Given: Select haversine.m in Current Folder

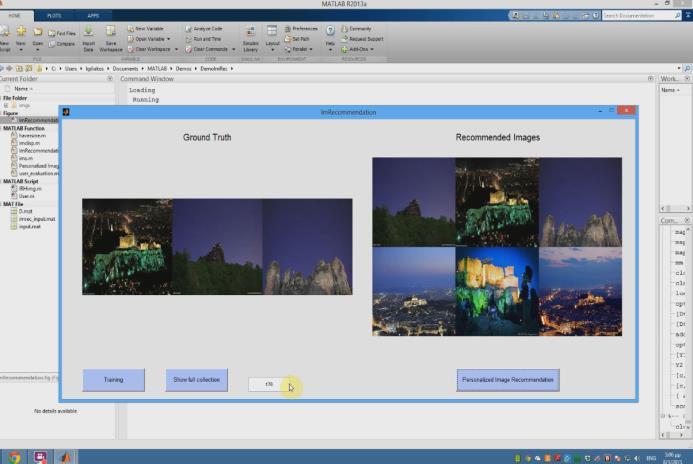Looking at the screenshot, I should (32, 136).
